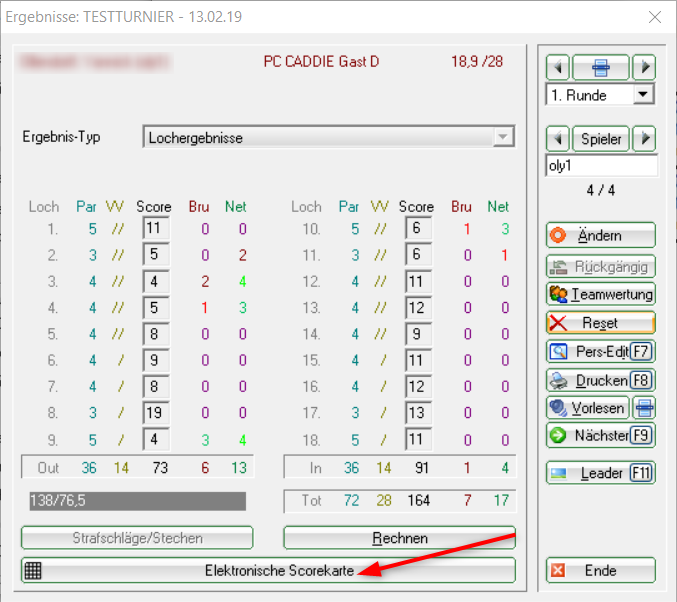Screen dimensions: 677x602
Task: Click the score field for hole 16
Action: click(418, 386)
